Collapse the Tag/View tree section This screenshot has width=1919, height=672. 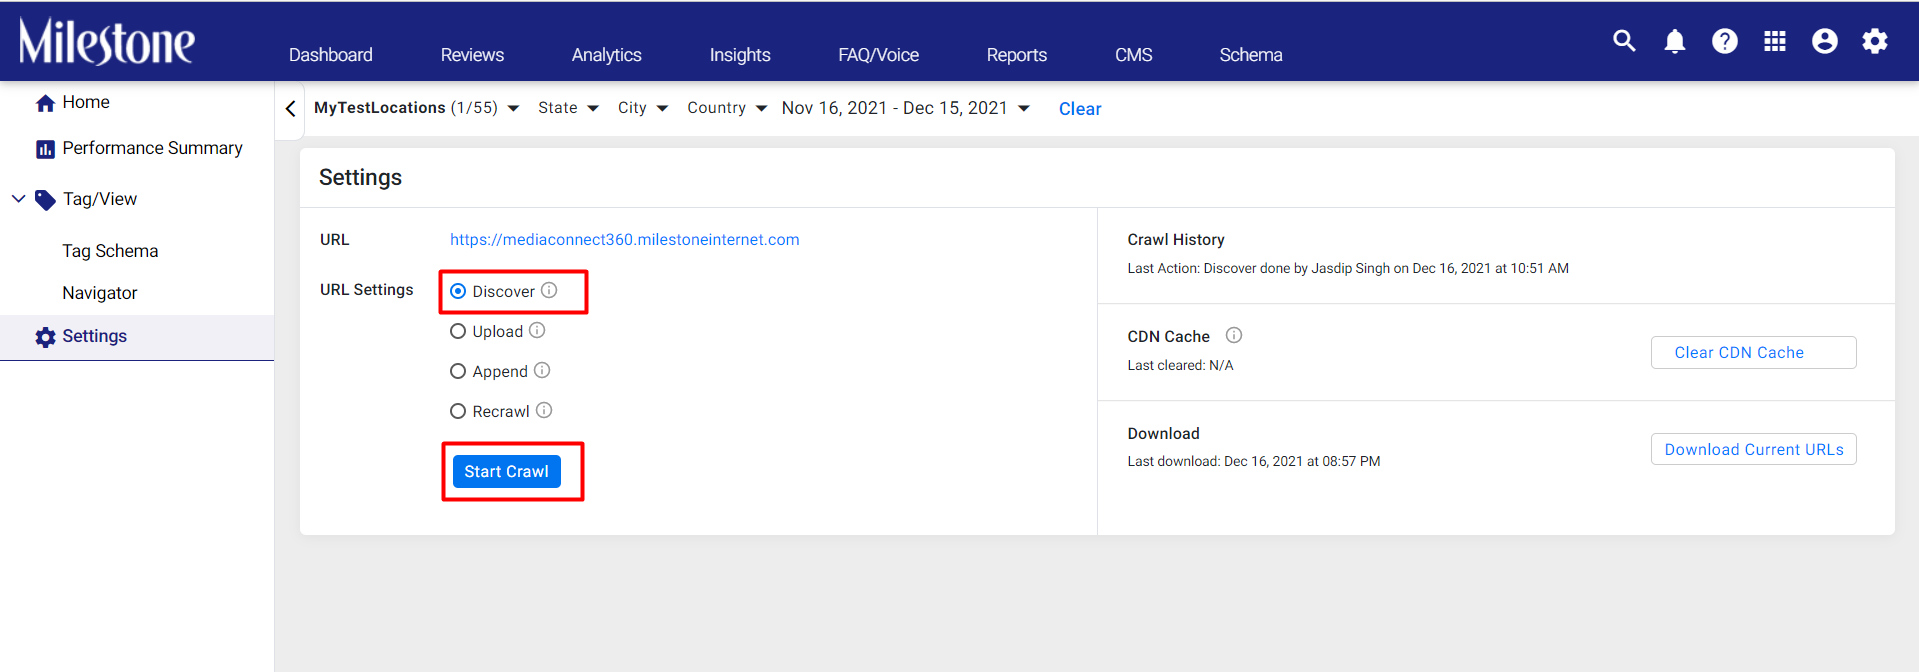(x=18, y=199)
